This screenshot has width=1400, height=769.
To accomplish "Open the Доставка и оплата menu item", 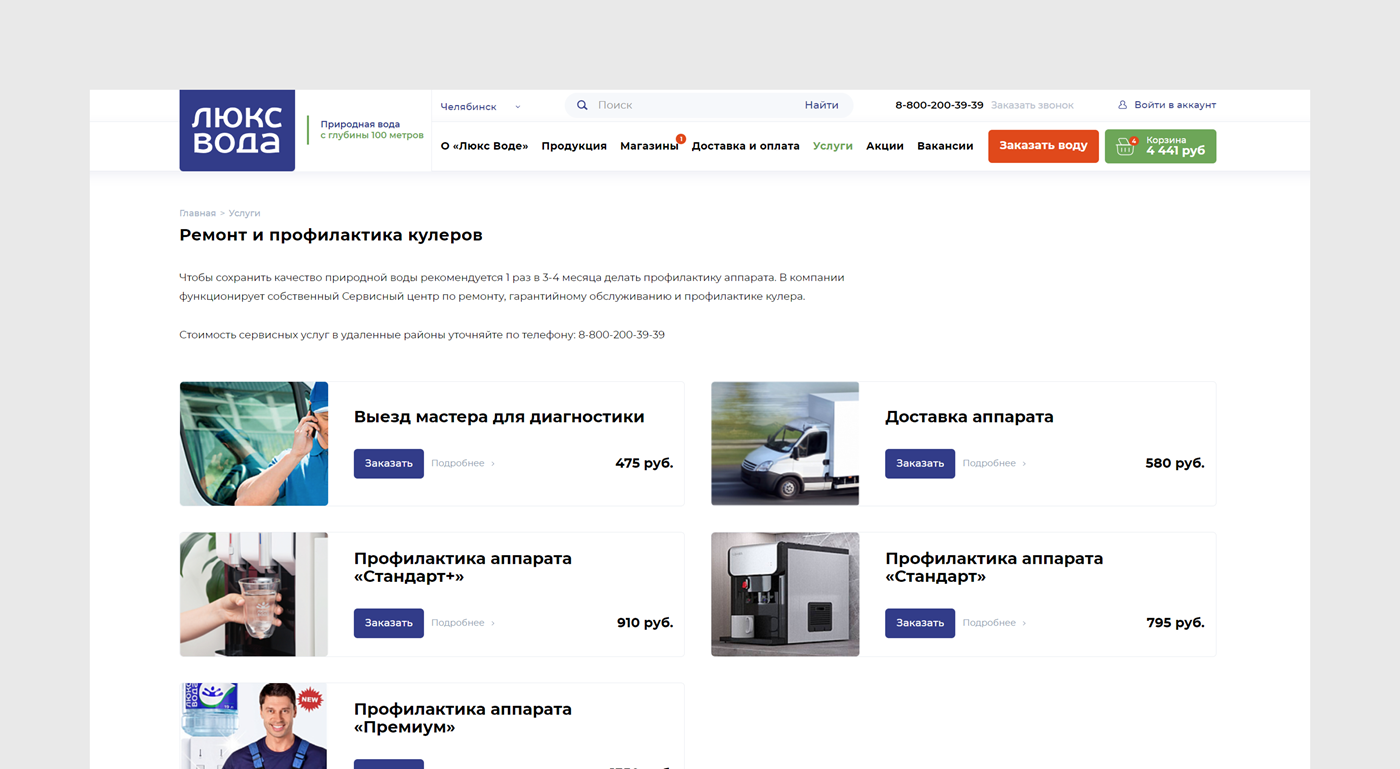I will [746, 146].
